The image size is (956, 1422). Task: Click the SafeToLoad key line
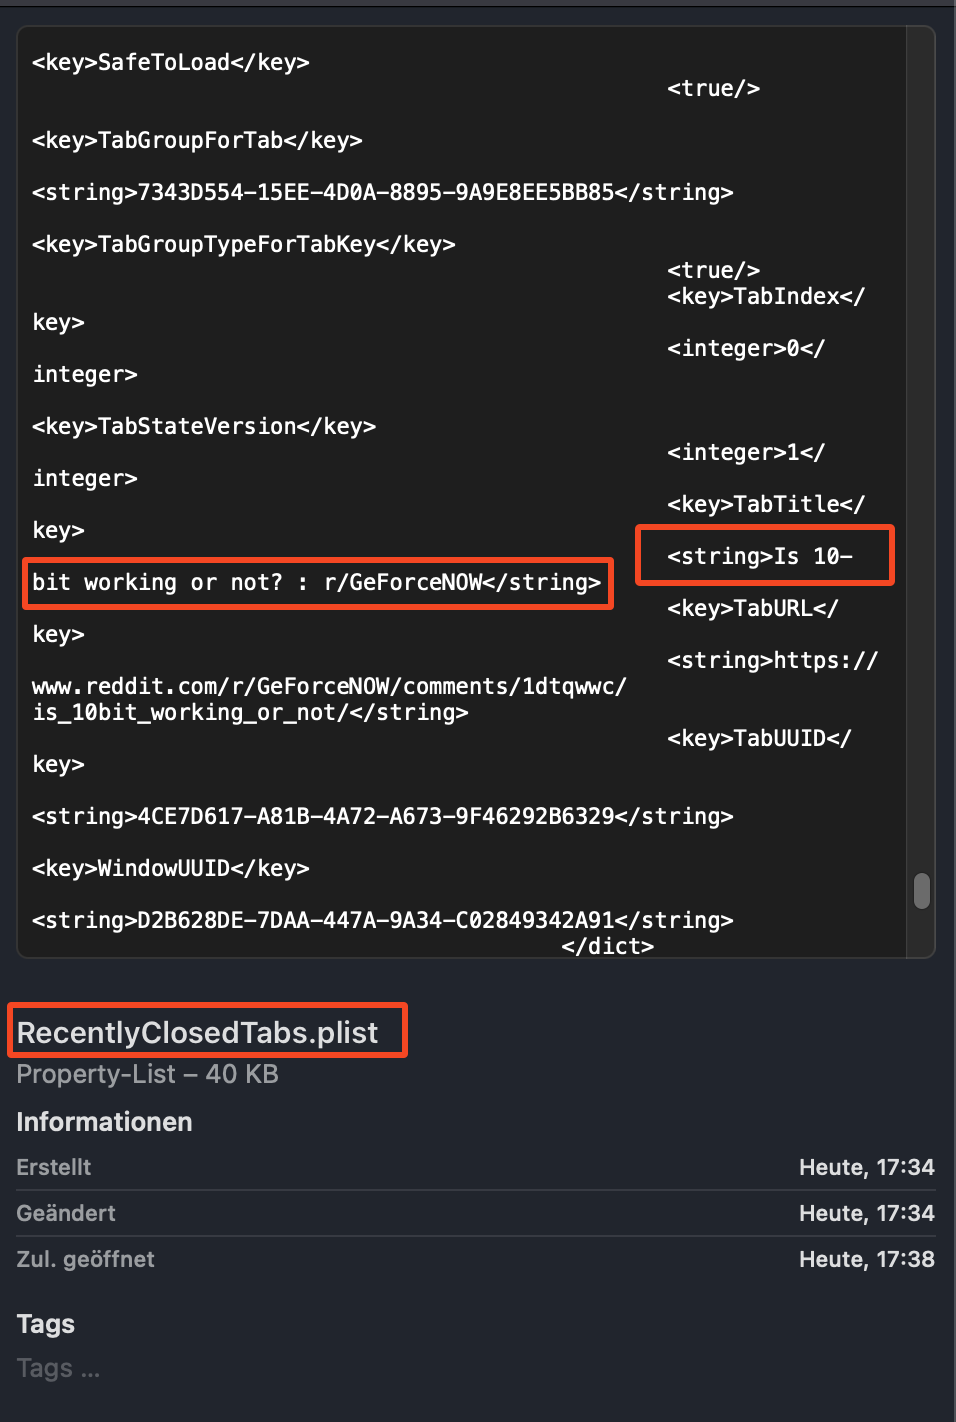171,62
